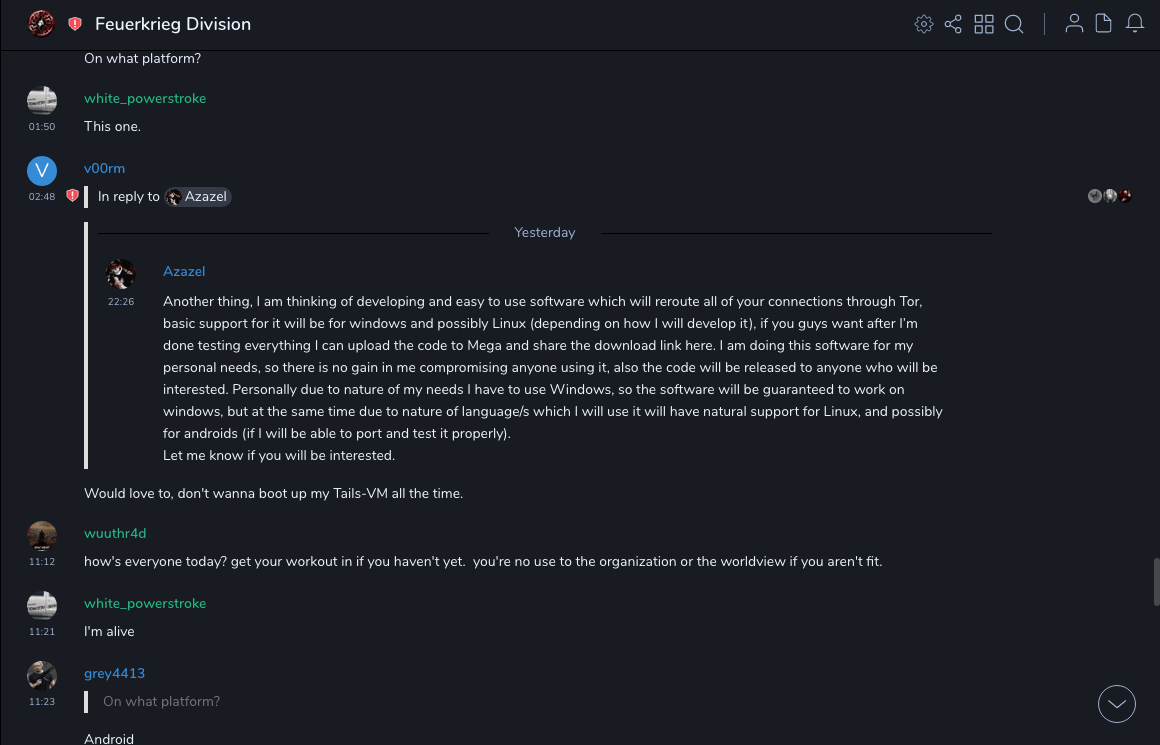Click the blue V avatar of v00rm

pos(42,170)
